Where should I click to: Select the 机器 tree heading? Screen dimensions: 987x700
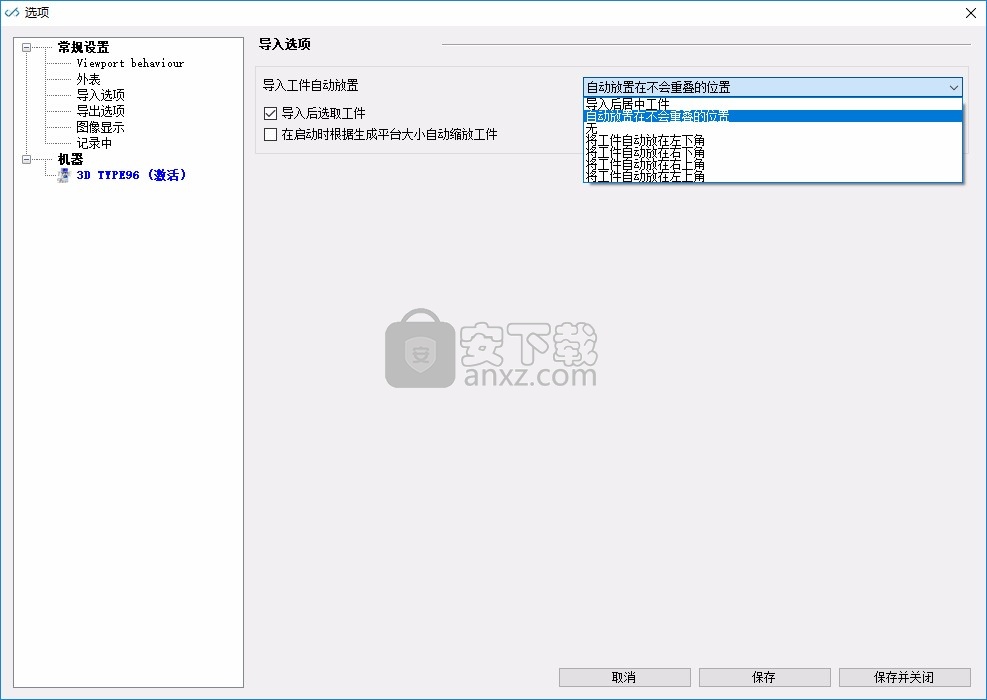[x=70, y=159]
